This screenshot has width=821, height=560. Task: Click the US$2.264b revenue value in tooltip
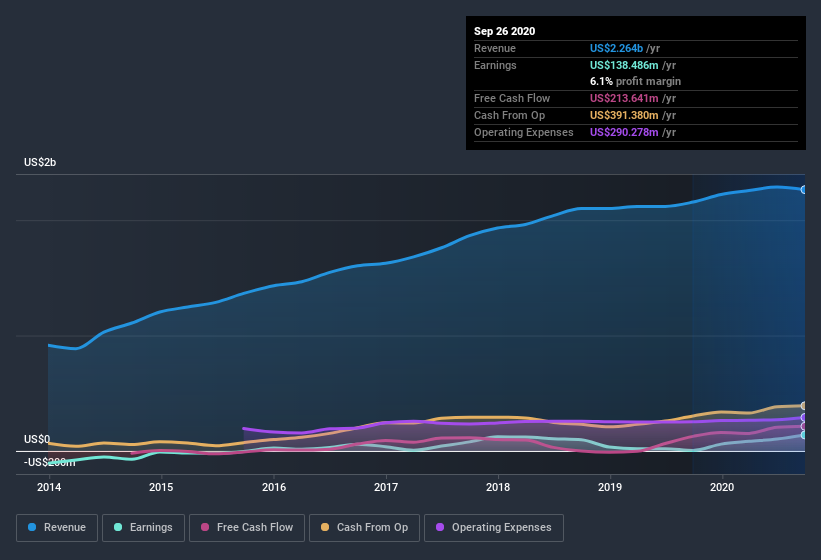coord(617,47)
